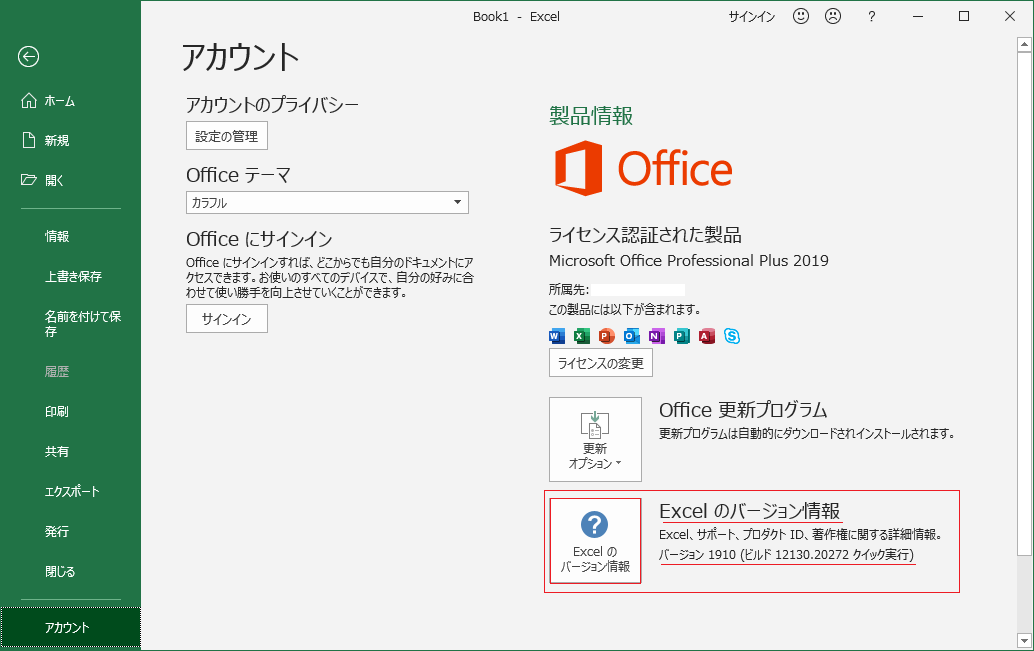Open 発行 in the sidebar
This screenshot has width=1034, height=651.
pos(70,532)
